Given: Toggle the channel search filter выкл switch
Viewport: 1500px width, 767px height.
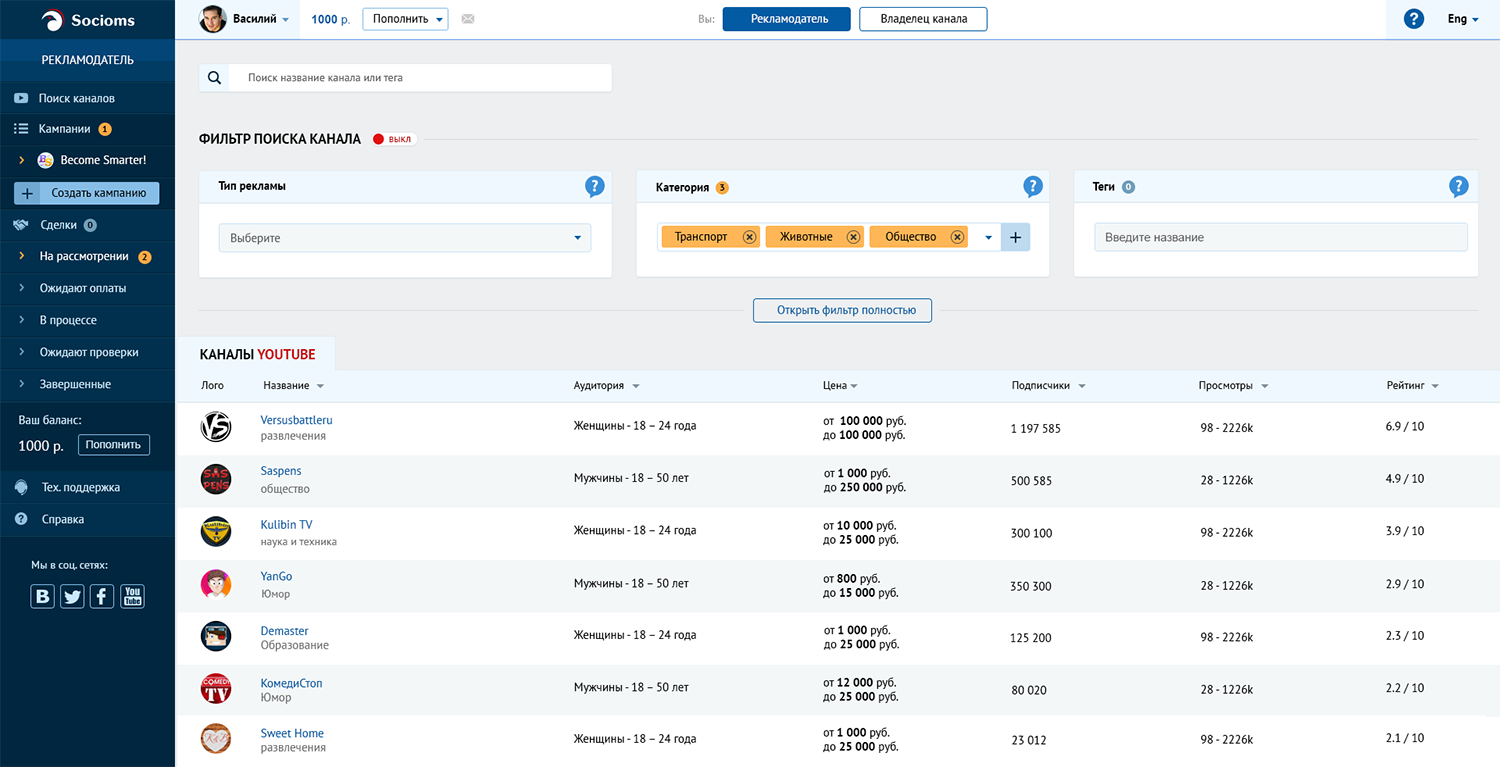Looking at the screenshot, I should click(x=393, y=139).
